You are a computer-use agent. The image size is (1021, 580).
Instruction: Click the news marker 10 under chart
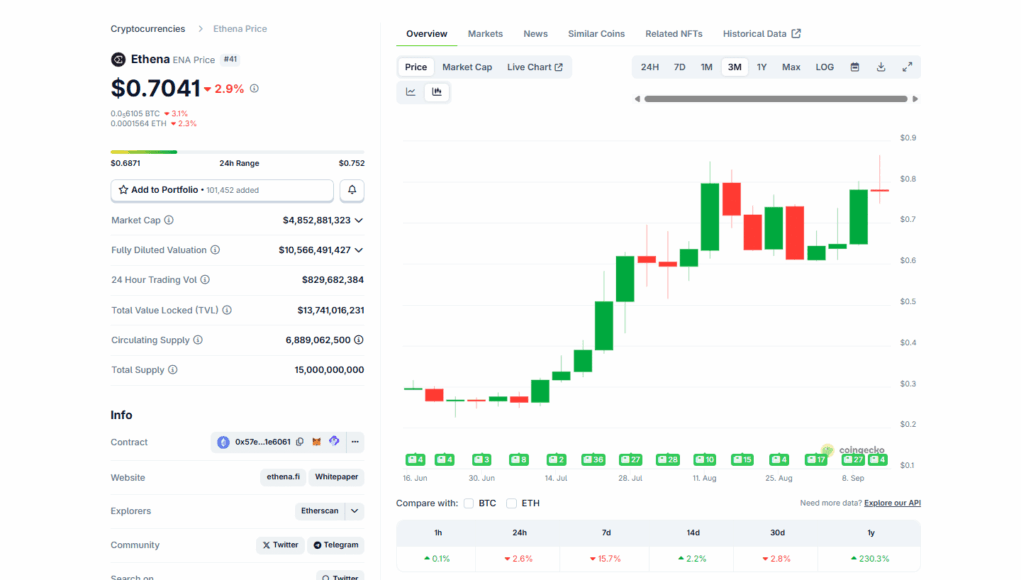705,460
